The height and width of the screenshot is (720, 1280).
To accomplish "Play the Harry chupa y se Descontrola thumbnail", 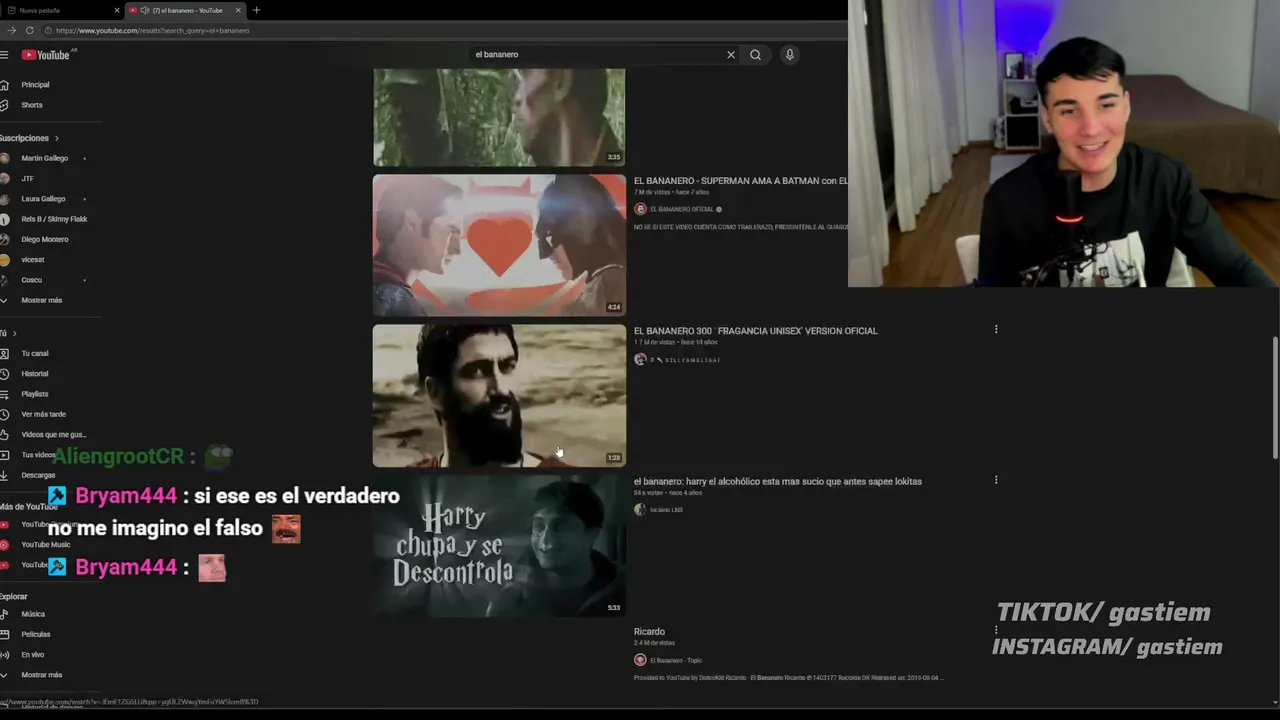I will tap(499, 545).
